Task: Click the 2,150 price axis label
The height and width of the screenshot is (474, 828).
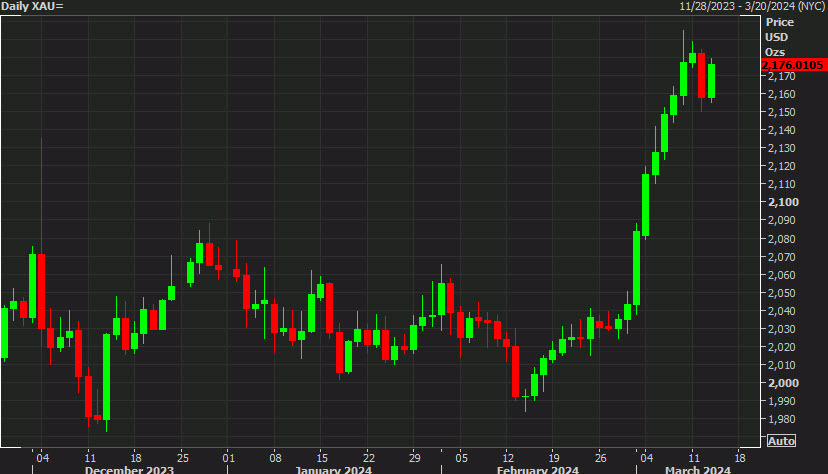Action: pos(782,112)
